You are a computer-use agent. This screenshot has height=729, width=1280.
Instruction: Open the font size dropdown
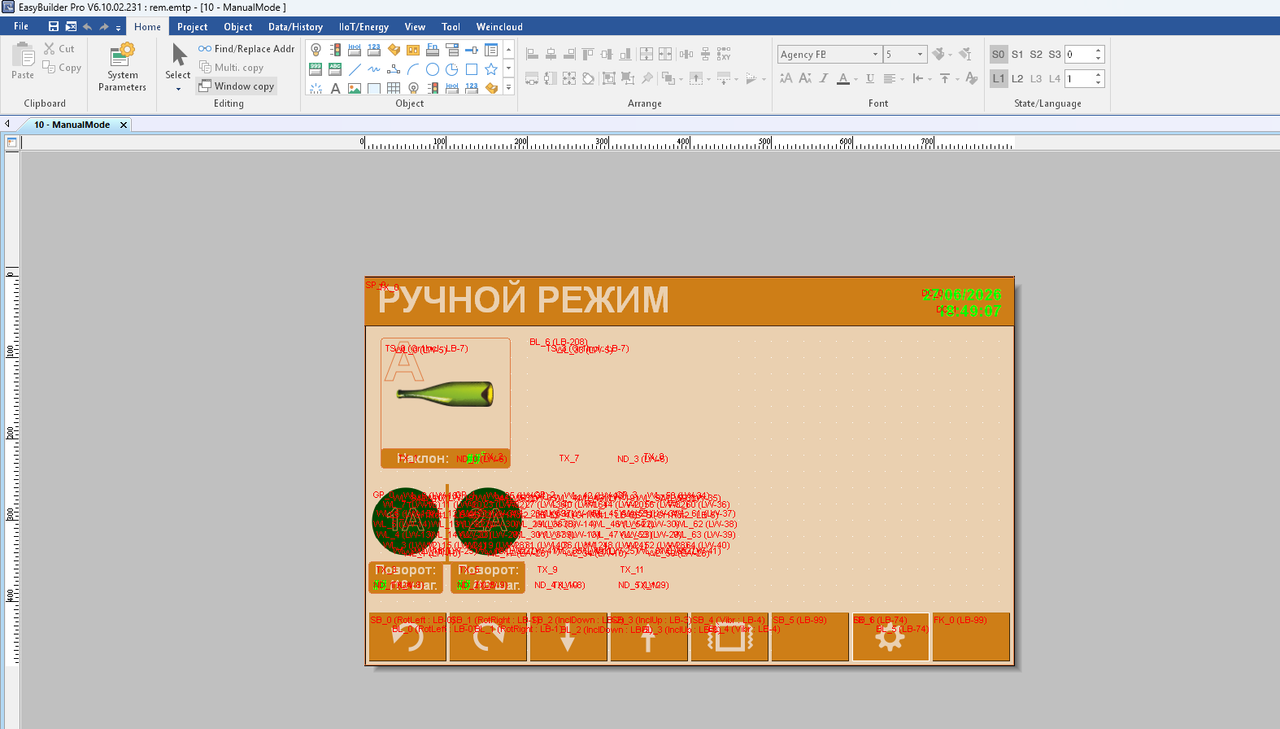(x=921, y=54)
